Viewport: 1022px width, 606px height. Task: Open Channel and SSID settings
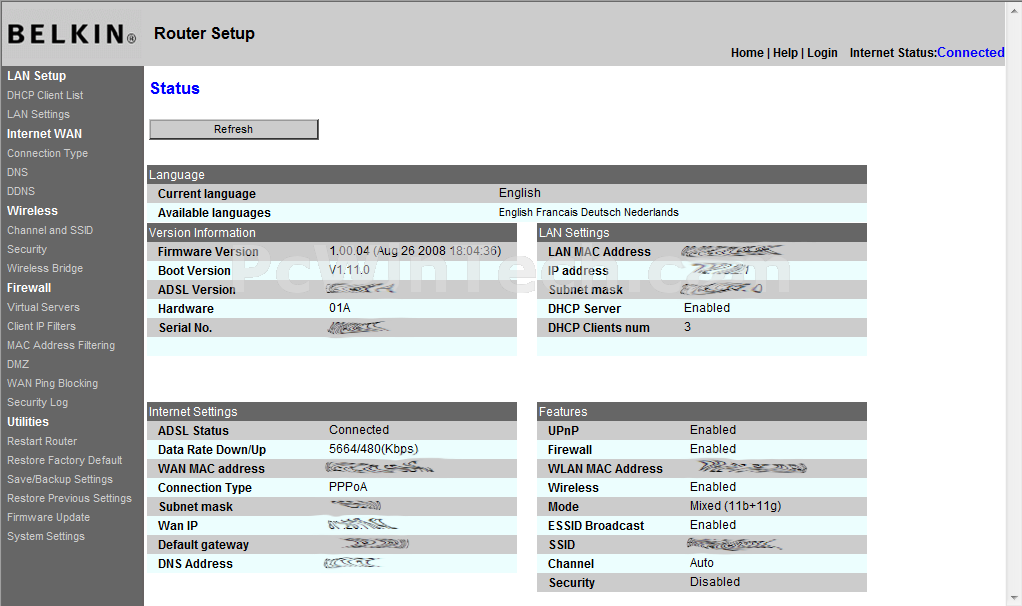[50, 230]
